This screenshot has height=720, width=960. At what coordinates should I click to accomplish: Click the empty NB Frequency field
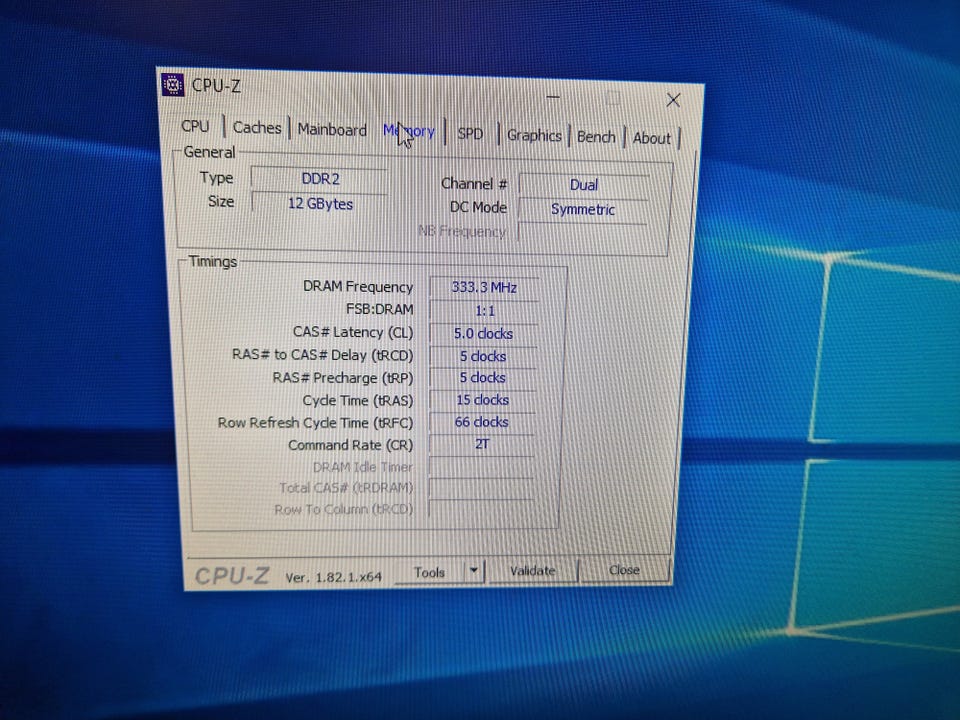coord(582,233)
